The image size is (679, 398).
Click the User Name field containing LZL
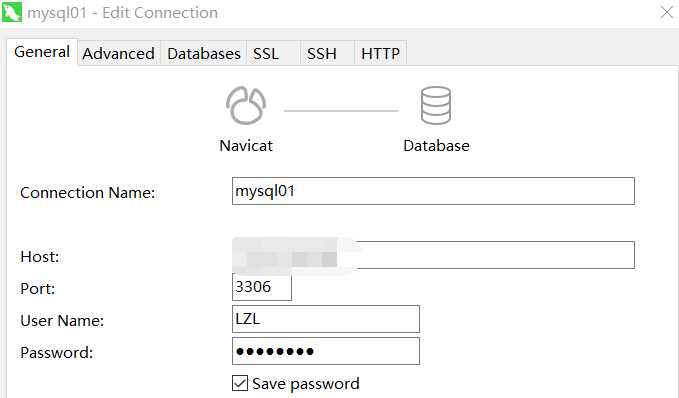point(326,319)
